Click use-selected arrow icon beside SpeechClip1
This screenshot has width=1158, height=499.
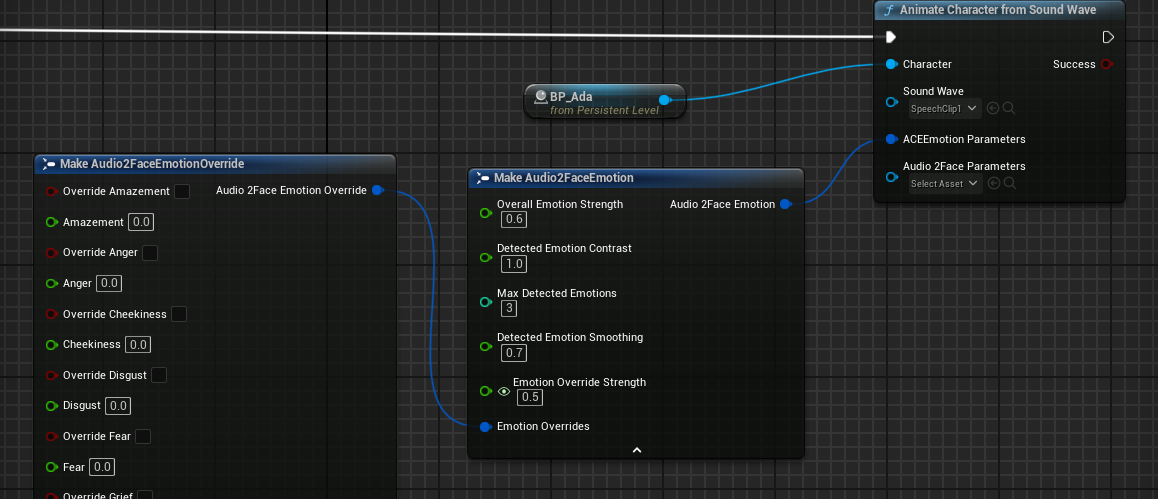tap(992, 108)
